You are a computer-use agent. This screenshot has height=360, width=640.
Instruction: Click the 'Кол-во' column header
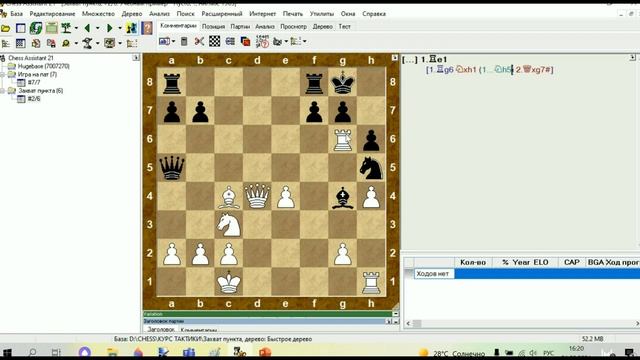click(473, 262)
